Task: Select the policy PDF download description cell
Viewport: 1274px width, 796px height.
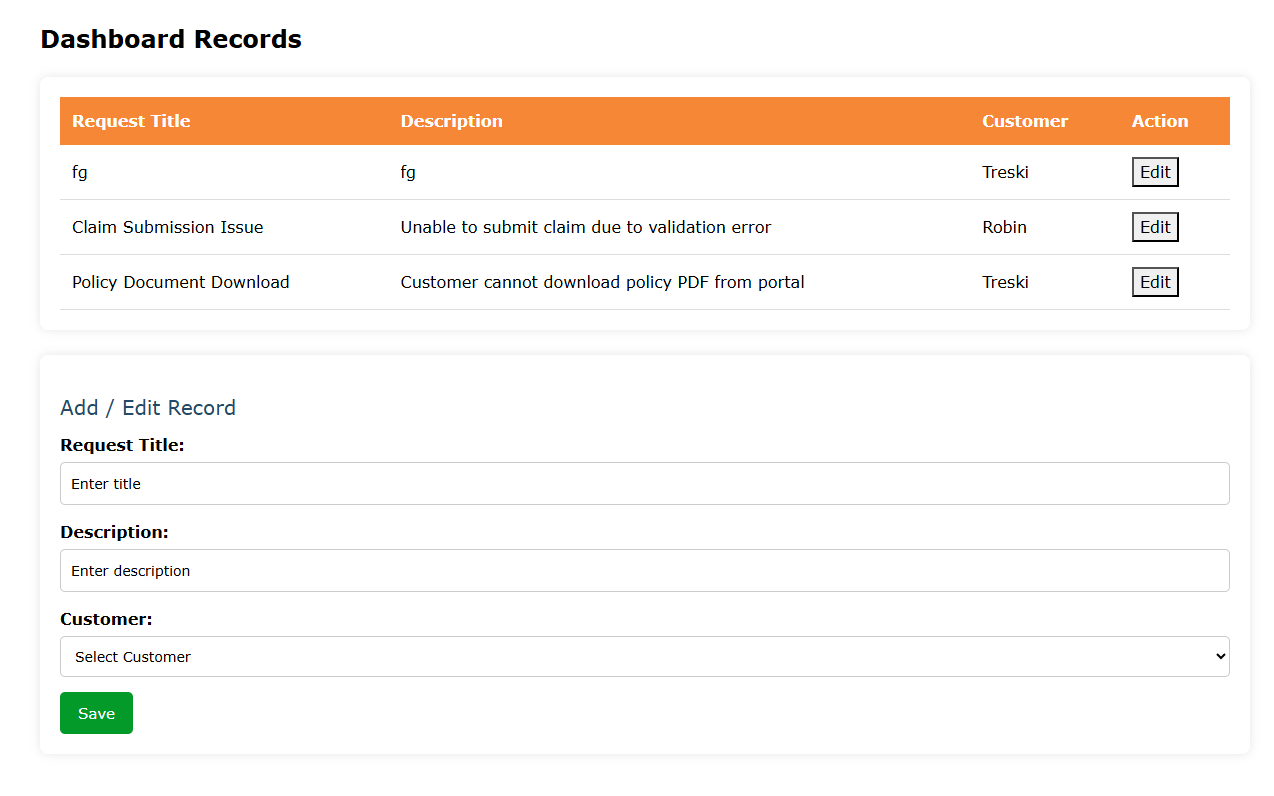Action: [x=602, y=282]
